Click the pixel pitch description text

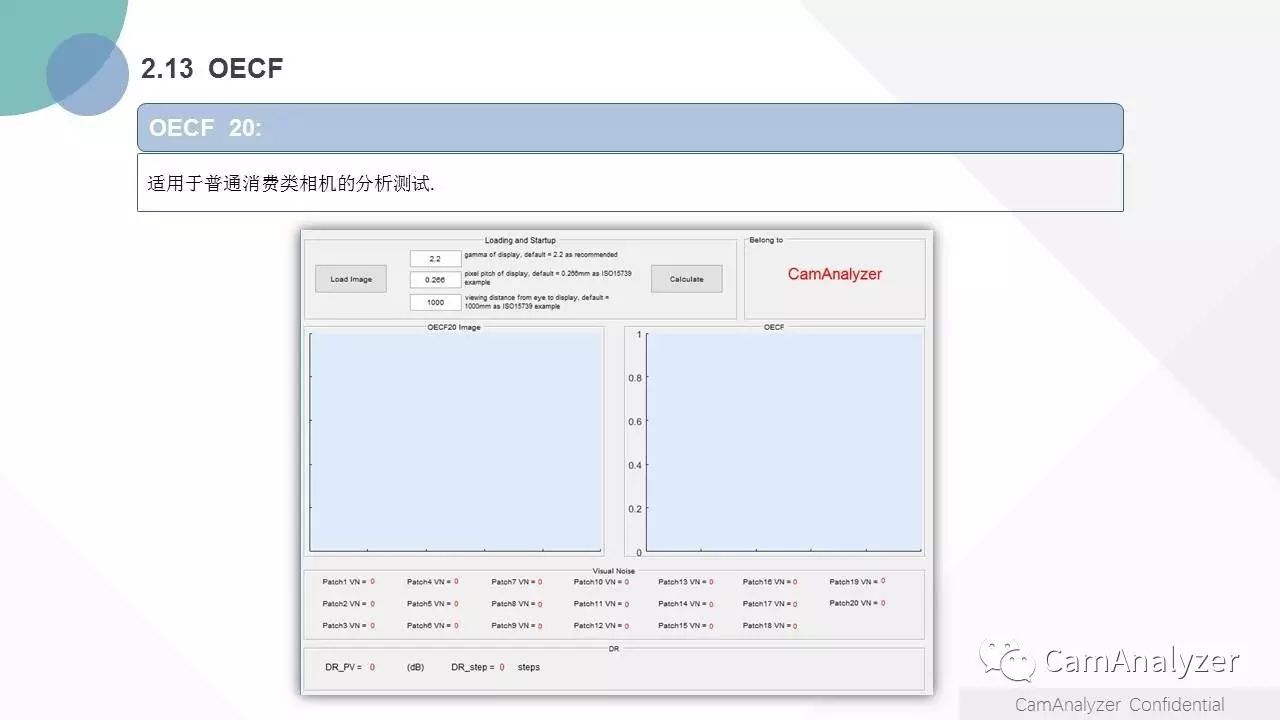pyautogui.click(x=548, y=278)
